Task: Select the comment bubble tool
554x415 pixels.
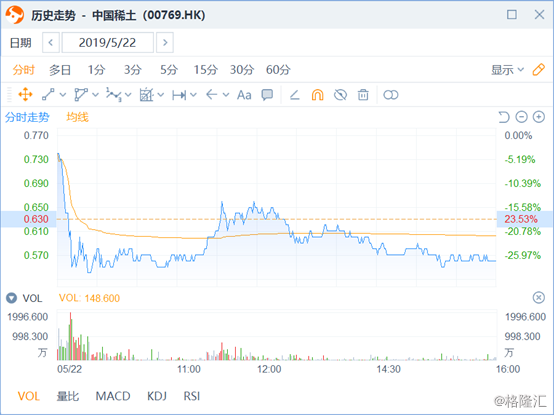Action: (267, 95)
